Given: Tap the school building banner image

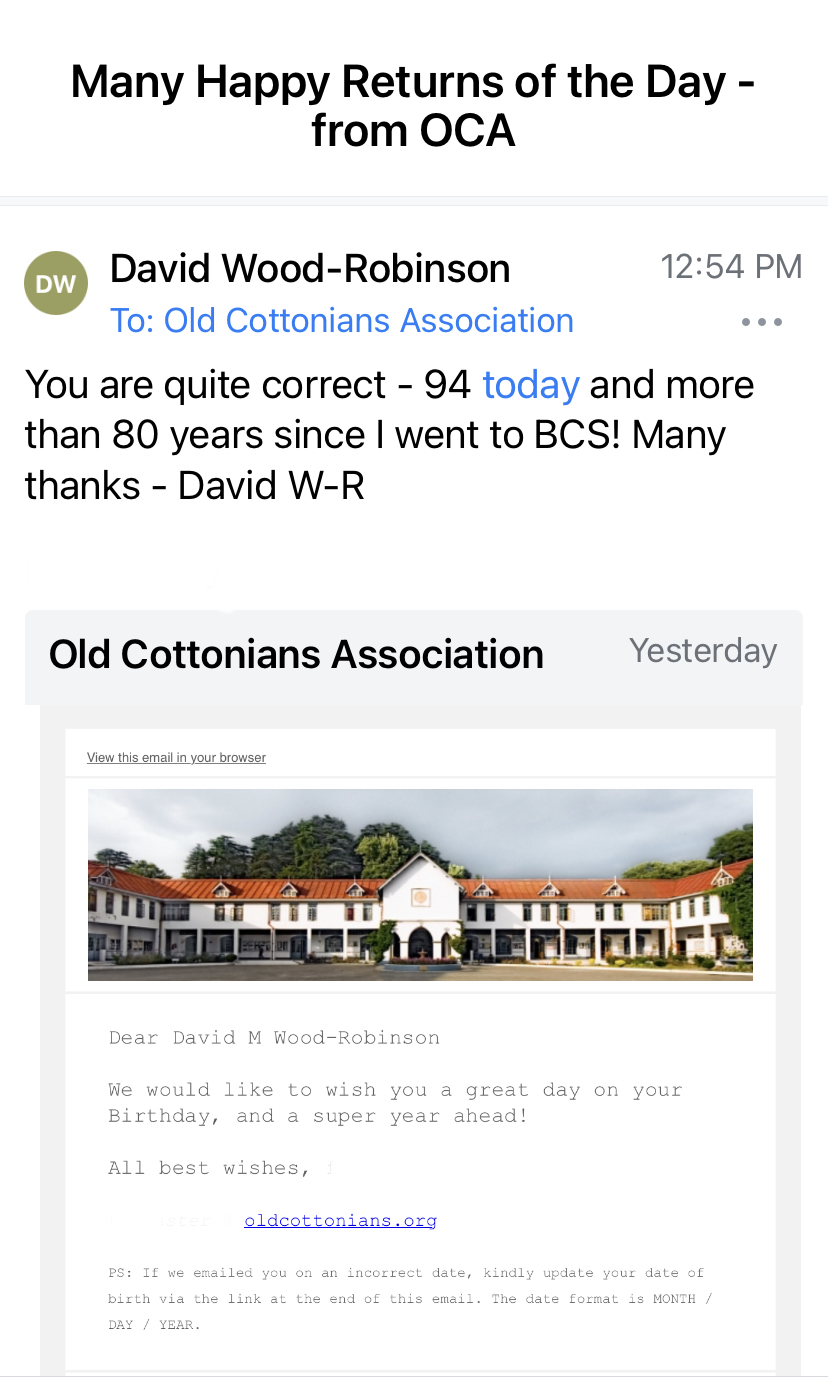Looking at the screenshot, I should pyautogui.click(x=420, y=884).
